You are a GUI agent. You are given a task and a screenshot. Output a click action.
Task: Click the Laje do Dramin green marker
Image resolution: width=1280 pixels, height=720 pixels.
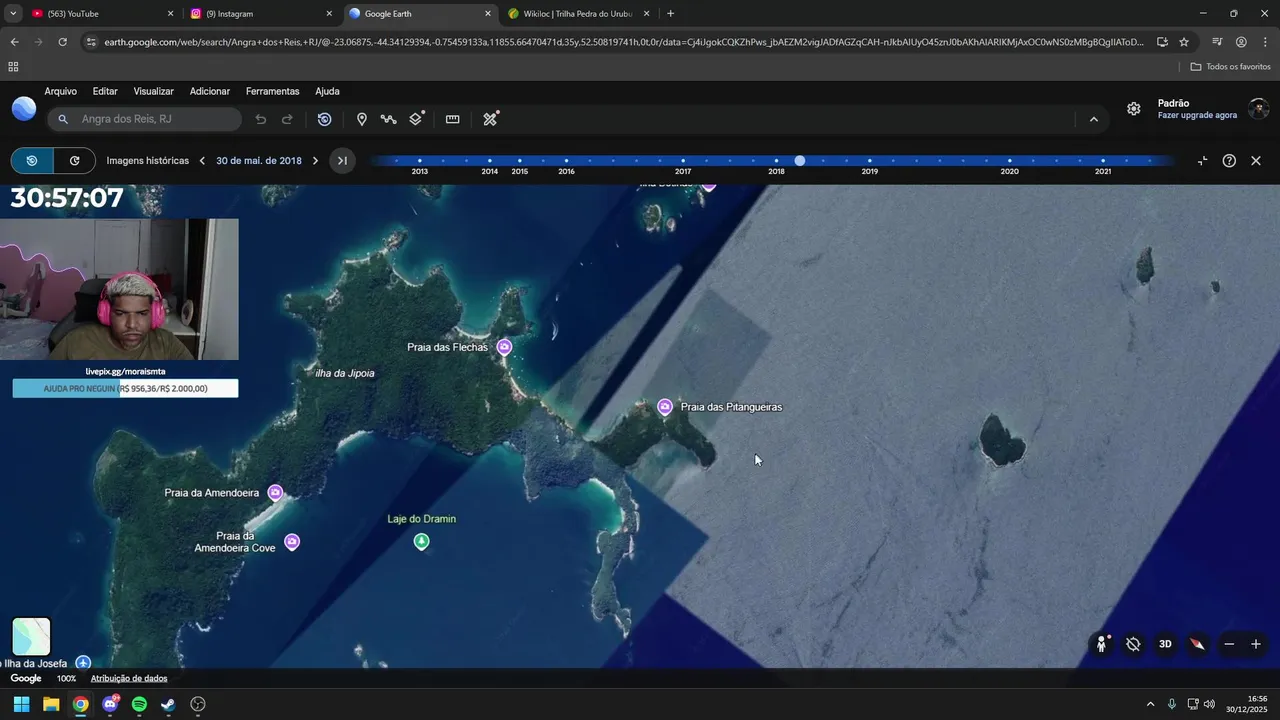422,541
